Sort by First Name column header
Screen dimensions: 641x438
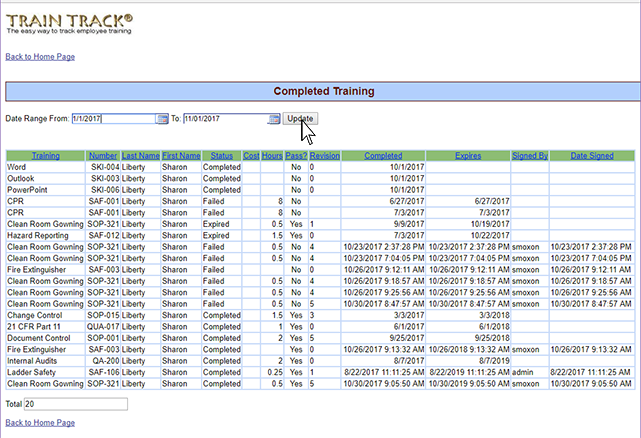(x=181, y=156)
